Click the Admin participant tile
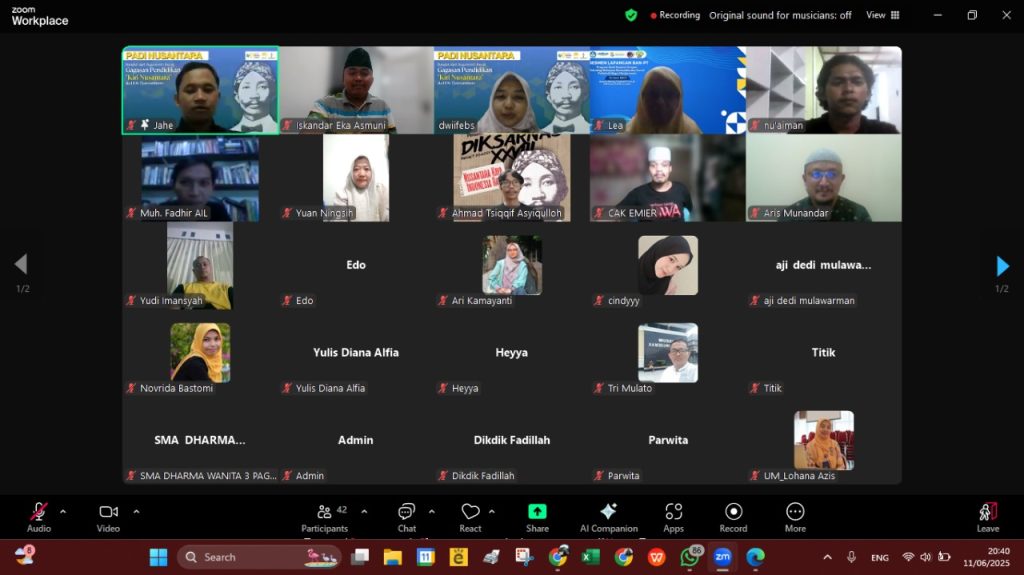The image size is (1024, 575). (357, 440)
